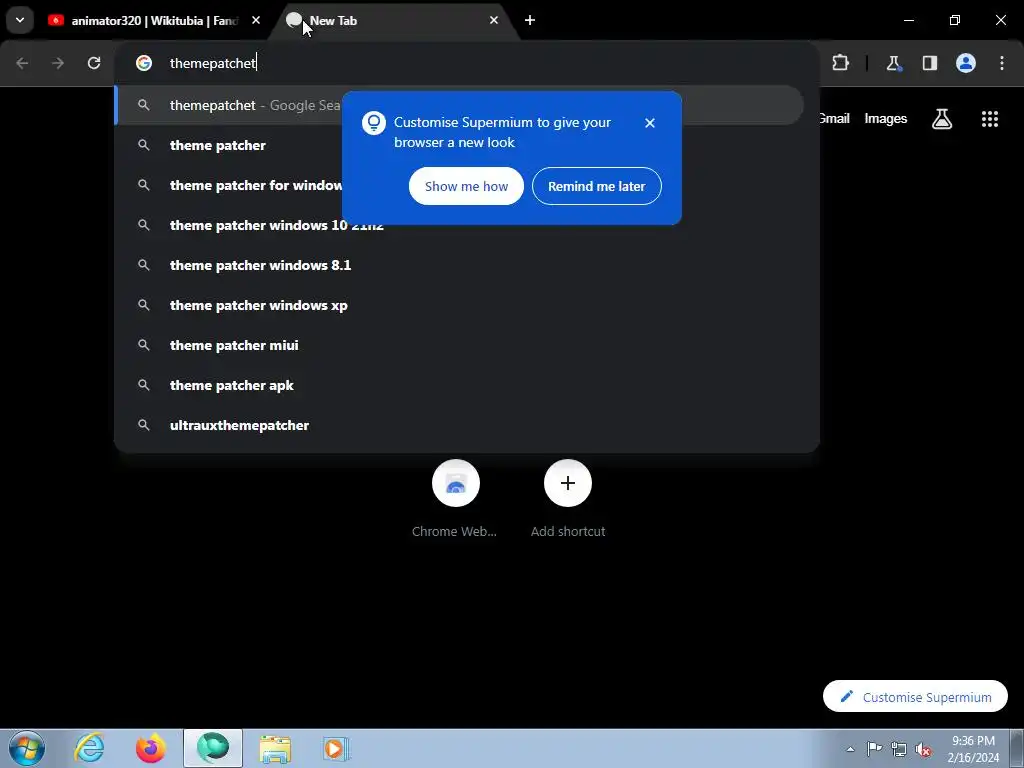
Task: Open the tab search dropdown arrow
Action: [20, 20]
